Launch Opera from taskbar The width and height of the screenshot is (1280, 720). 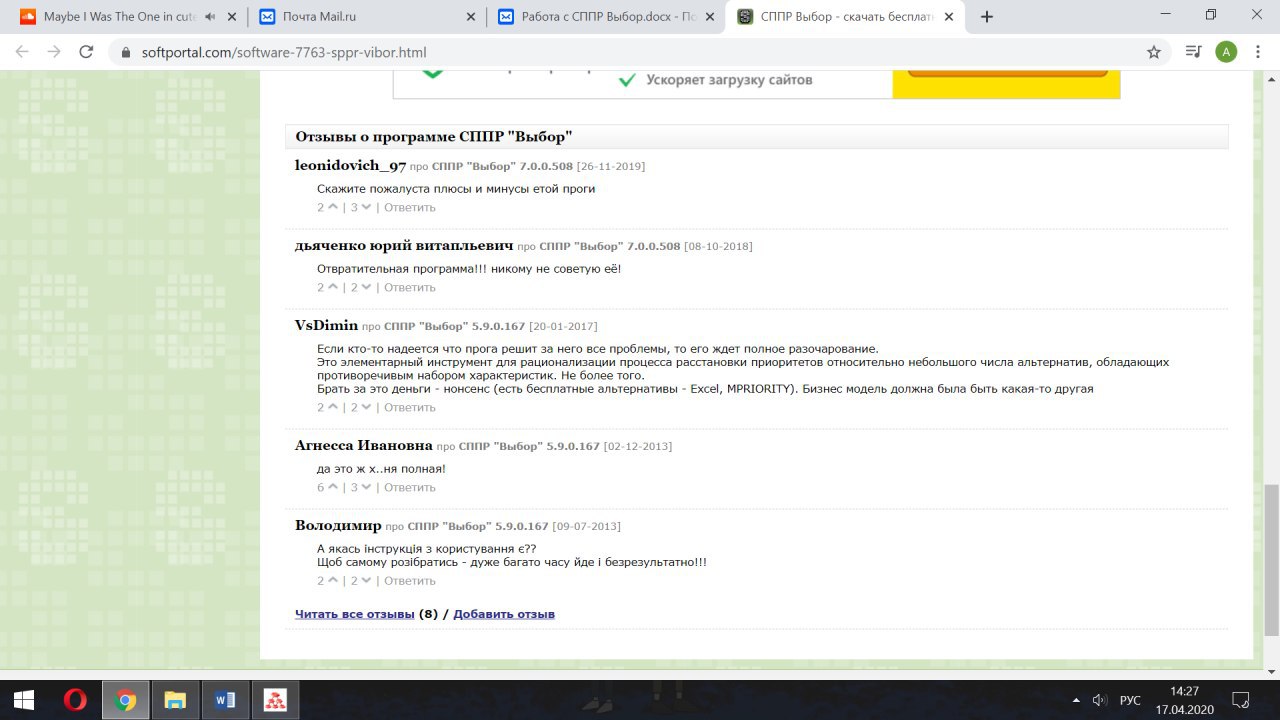(75, 700)
